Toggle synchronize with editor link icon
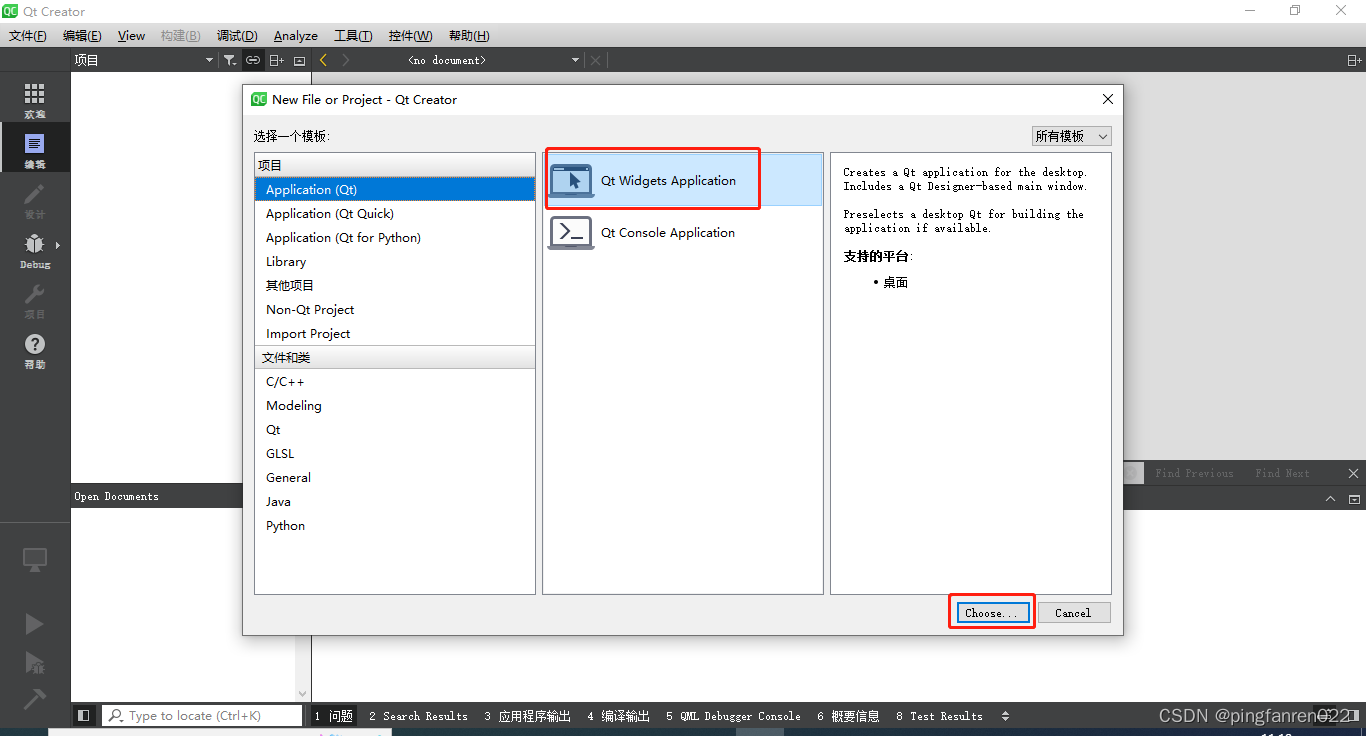 (253, 60)
